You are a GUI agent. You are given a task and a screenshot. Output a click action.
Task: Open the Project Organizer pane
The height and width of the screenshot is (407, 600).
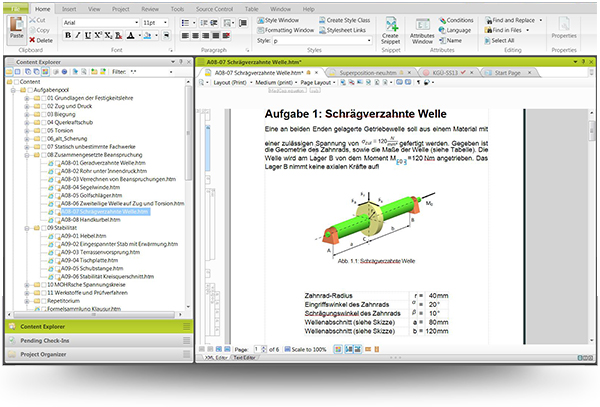point(99,354)
